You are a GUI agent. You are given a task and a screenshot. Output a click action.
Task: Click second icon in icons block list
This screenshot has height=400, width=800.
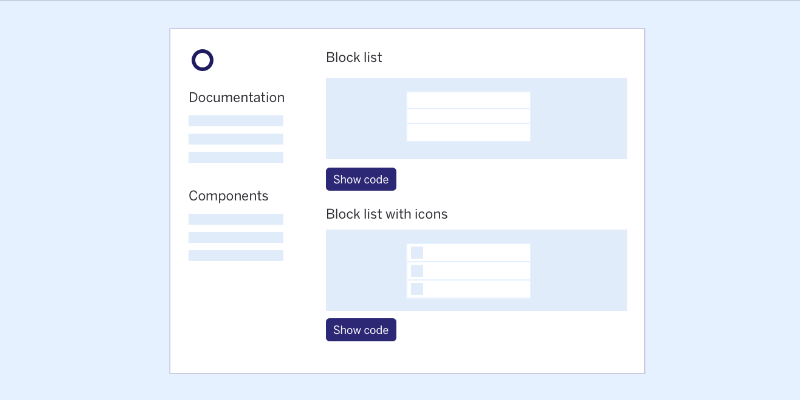point(417,271)
